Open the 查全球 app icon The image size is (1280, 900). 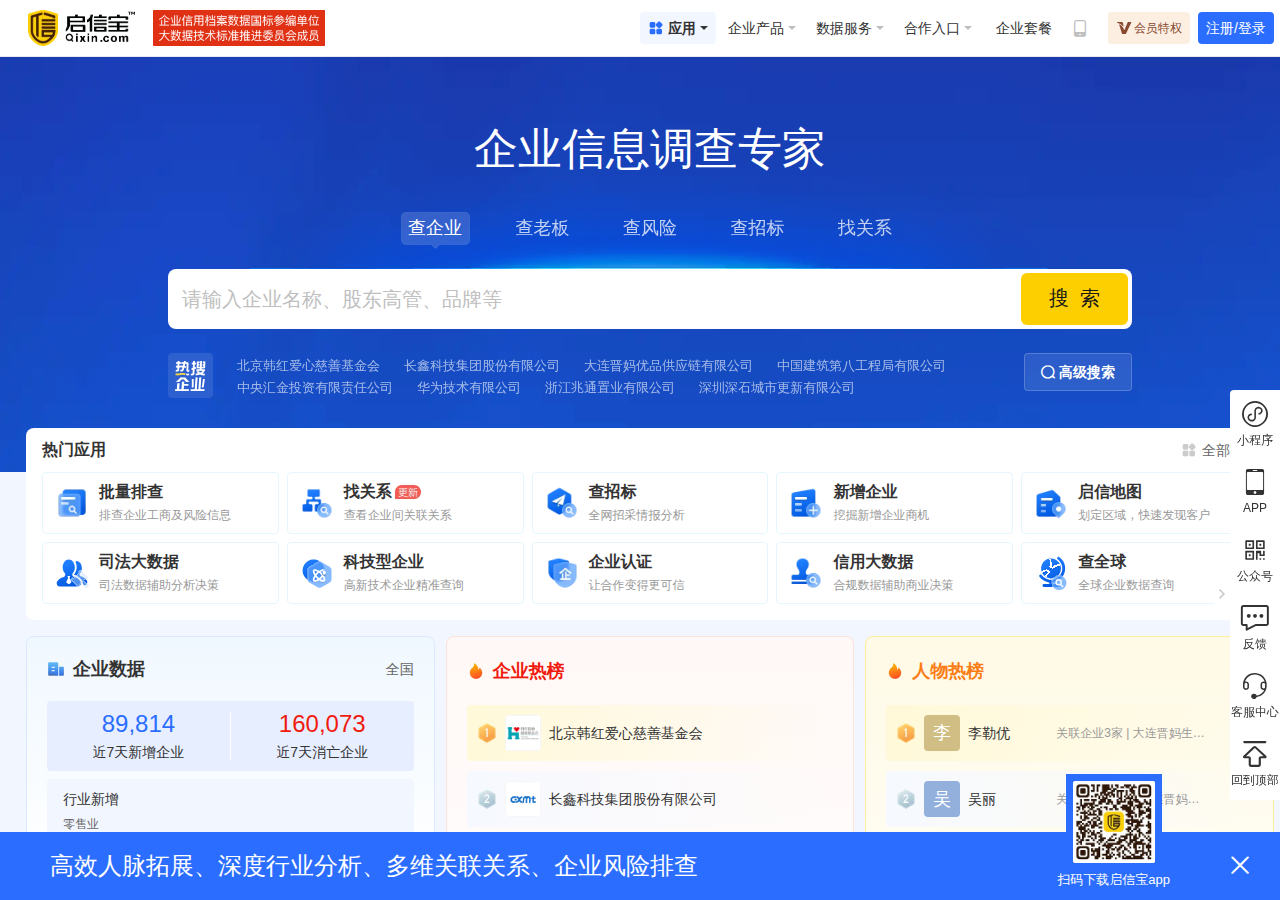tap(1050, 573)
